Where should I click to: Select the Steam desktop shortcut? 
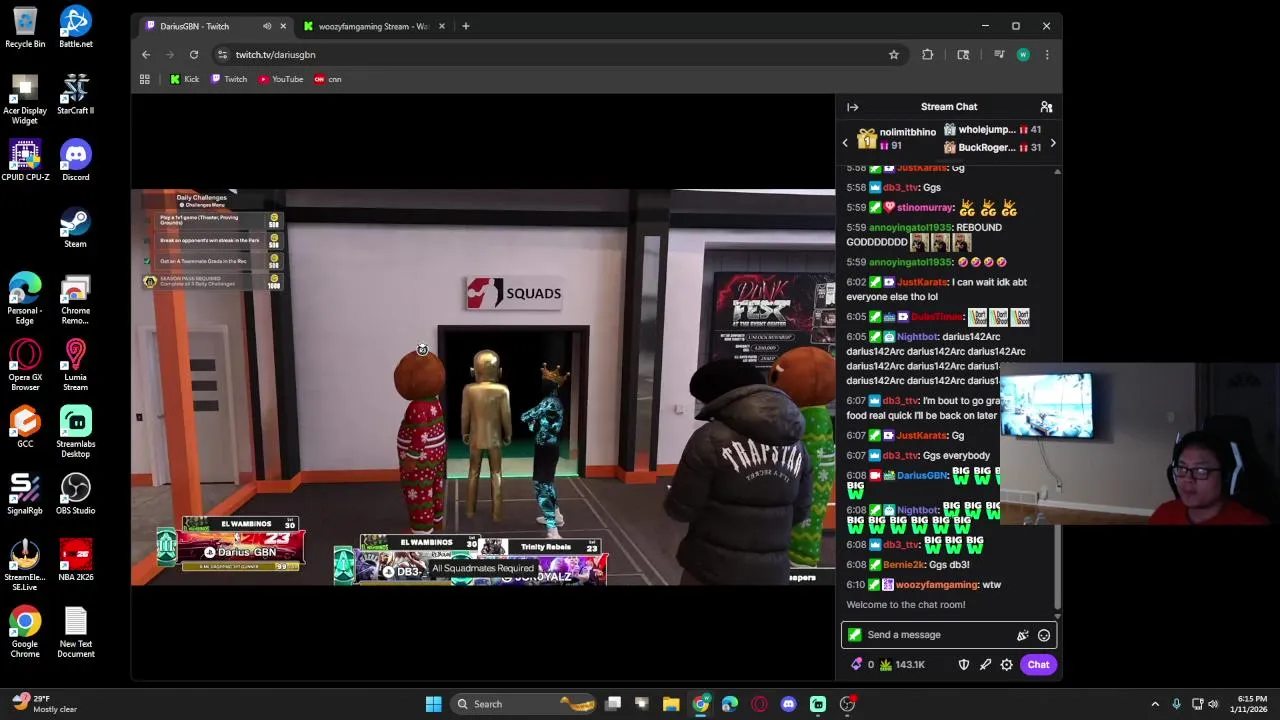(75, 228)
